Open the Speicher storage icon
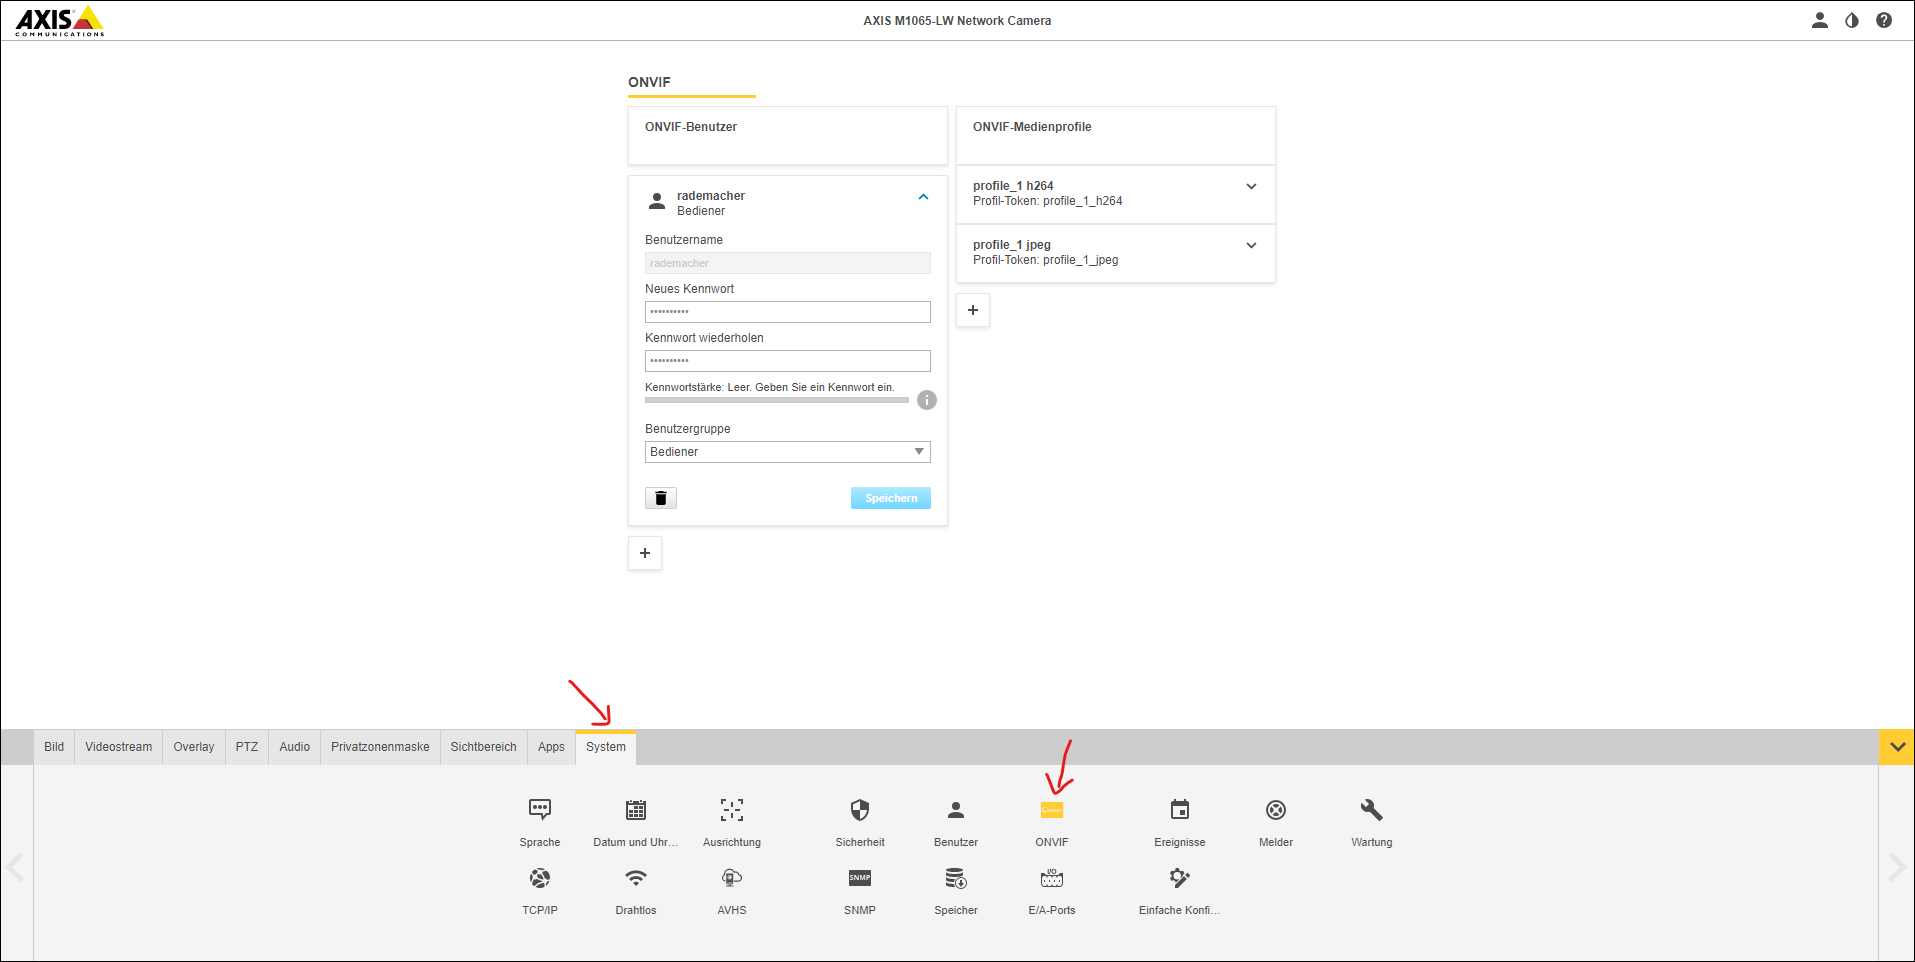This screenshot has width=1915, height=962. [x=956, y=878]
